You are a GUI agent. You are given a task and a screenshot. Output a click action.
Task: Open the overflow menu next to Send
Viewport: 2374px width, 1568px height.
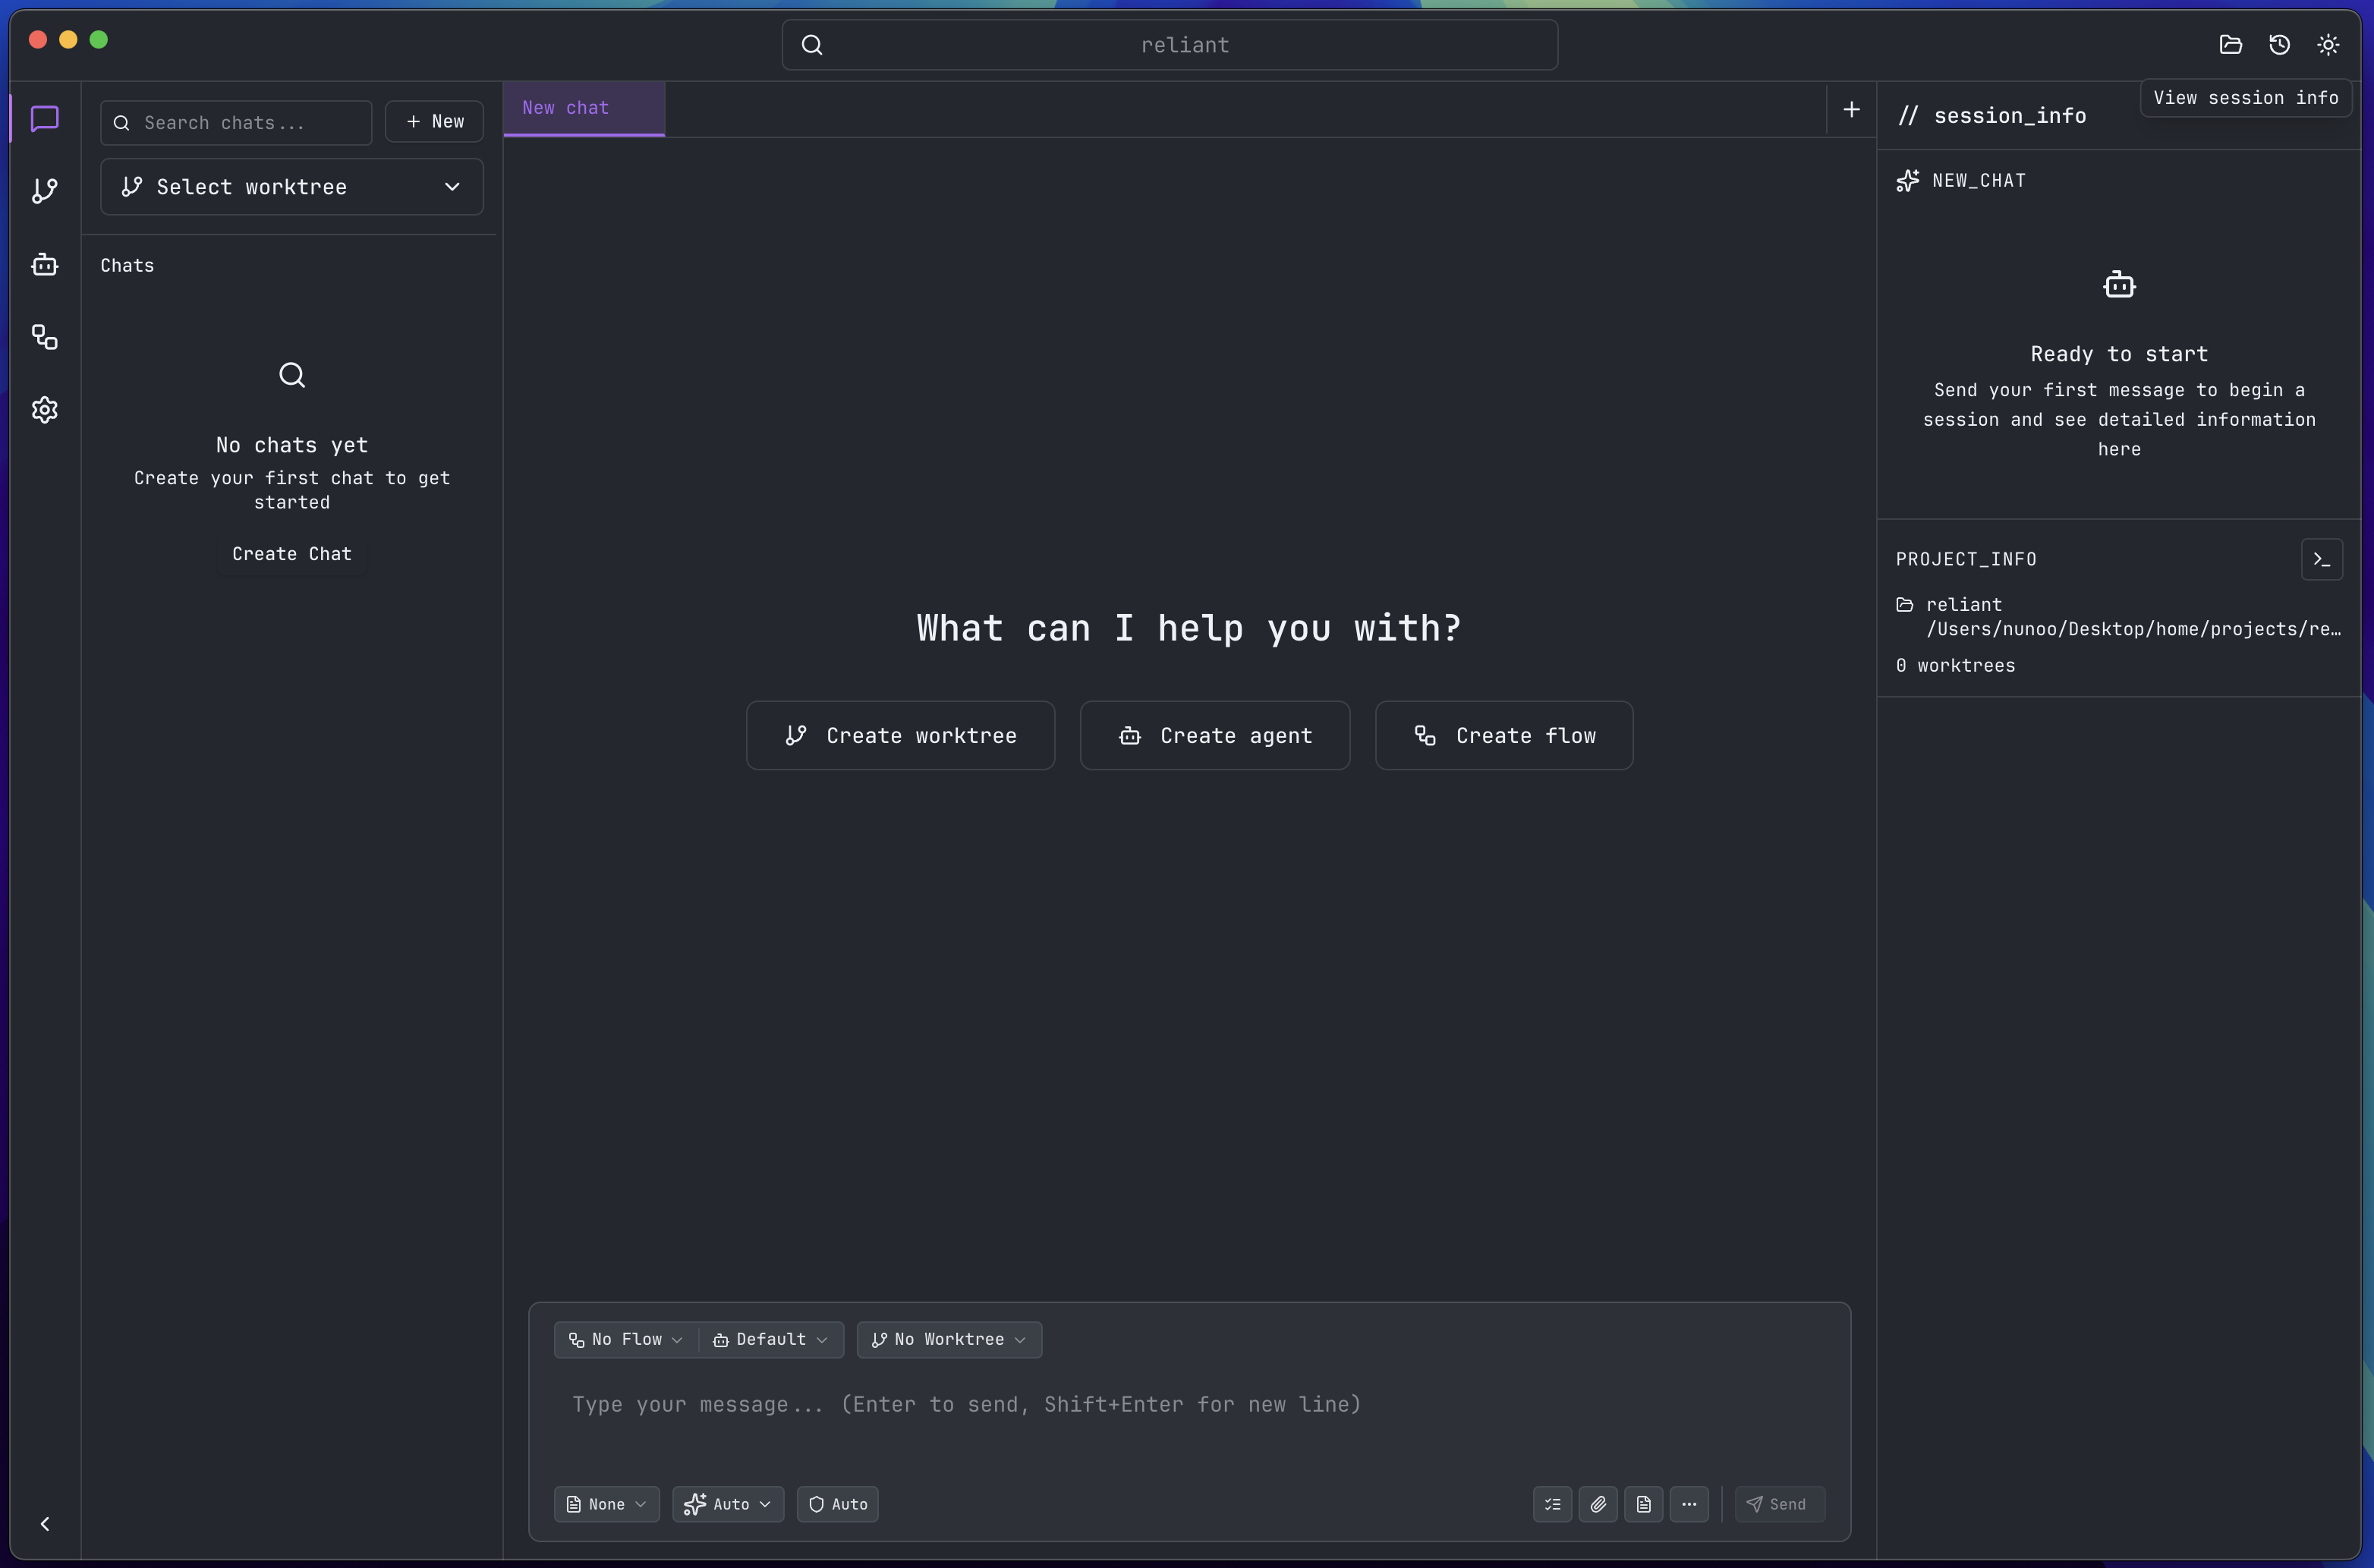click(x=1690, y=1504)
